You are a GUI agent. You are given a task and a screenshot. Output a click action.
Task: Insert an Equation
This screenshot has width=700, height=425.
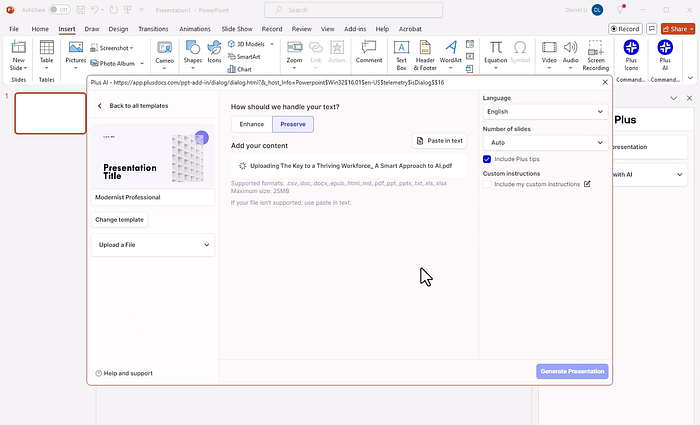tap(496, 55)
